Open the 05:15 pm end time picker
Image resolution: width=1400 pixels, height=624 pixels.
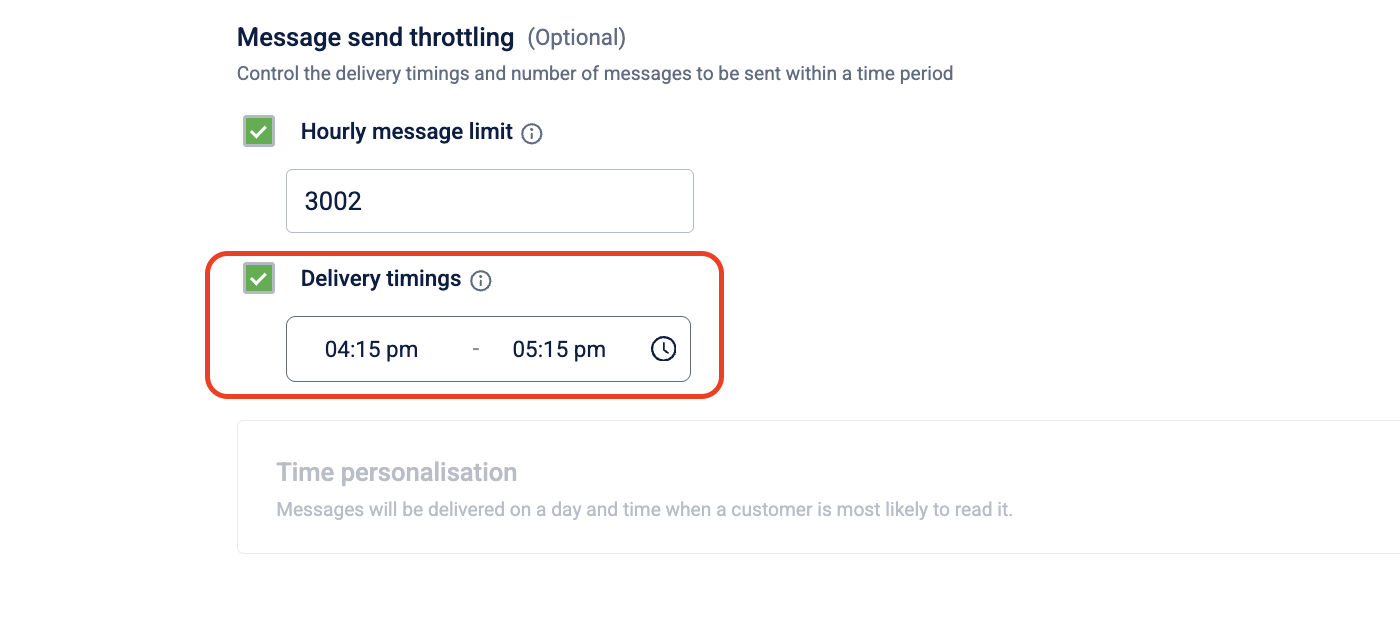559,349
